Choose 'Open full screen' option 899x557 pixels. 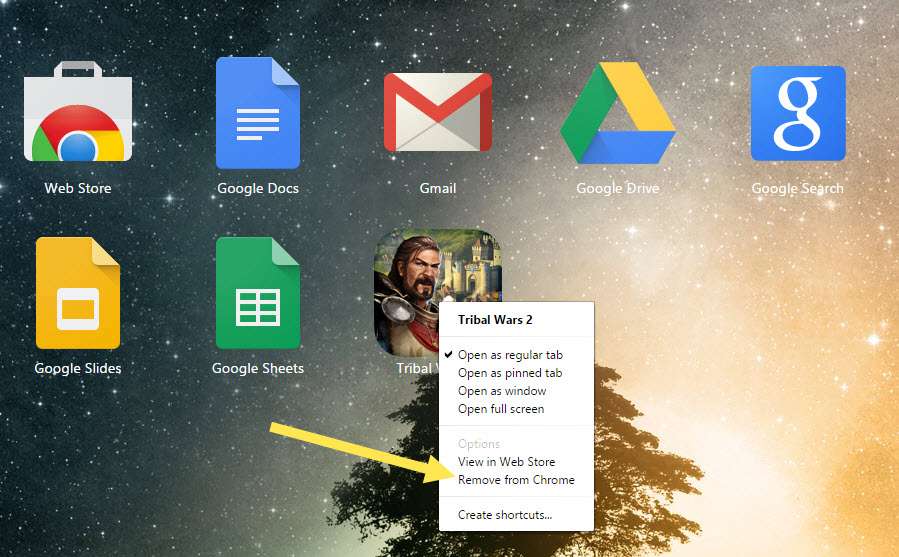(x=501, y=409)
